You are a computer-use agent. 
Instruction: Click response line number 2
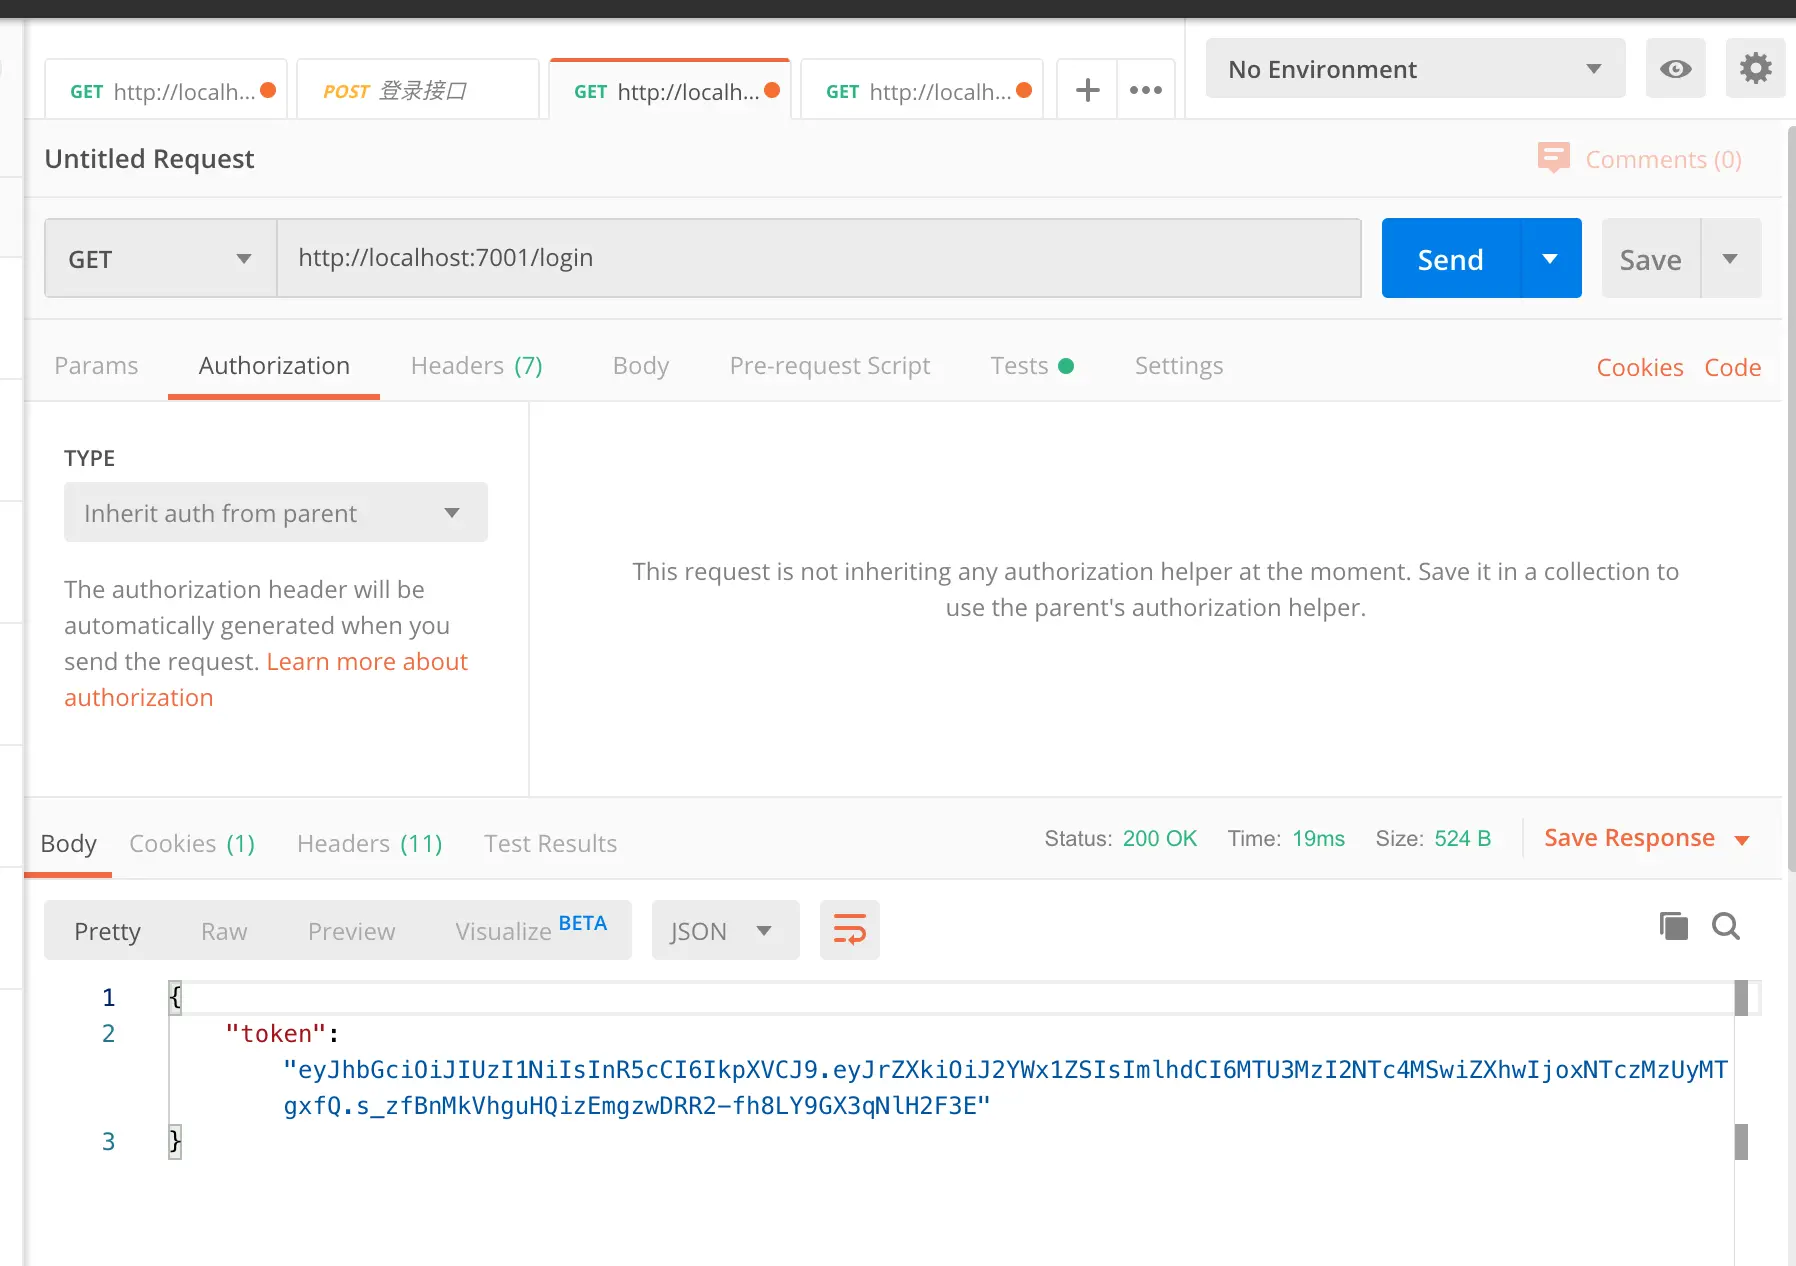(109, 1033)
